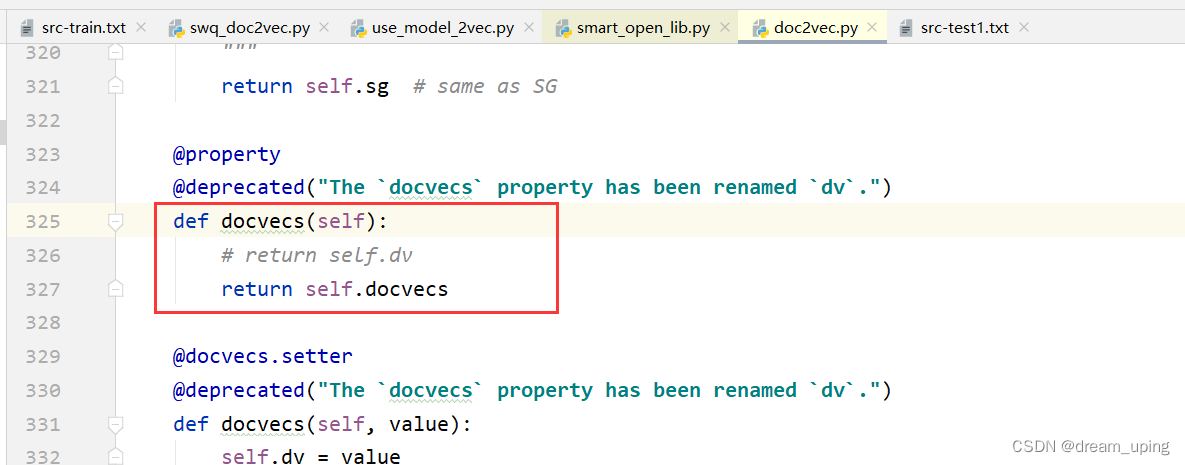This screenshot has height=465, width=1185.
Task: Close the swq_doc2vec.py tab
Action: 323,28
